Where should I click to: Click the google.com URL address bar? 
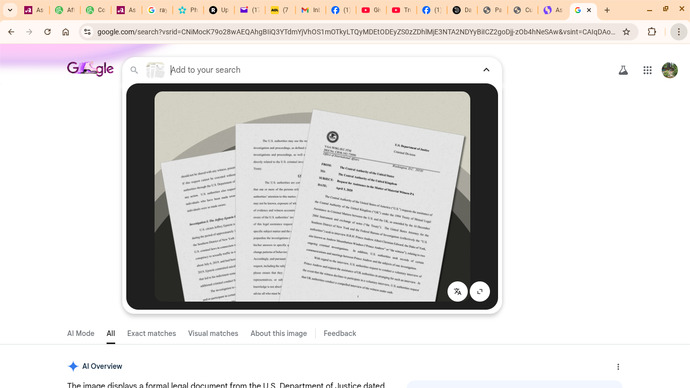click(x=356, y=32)
